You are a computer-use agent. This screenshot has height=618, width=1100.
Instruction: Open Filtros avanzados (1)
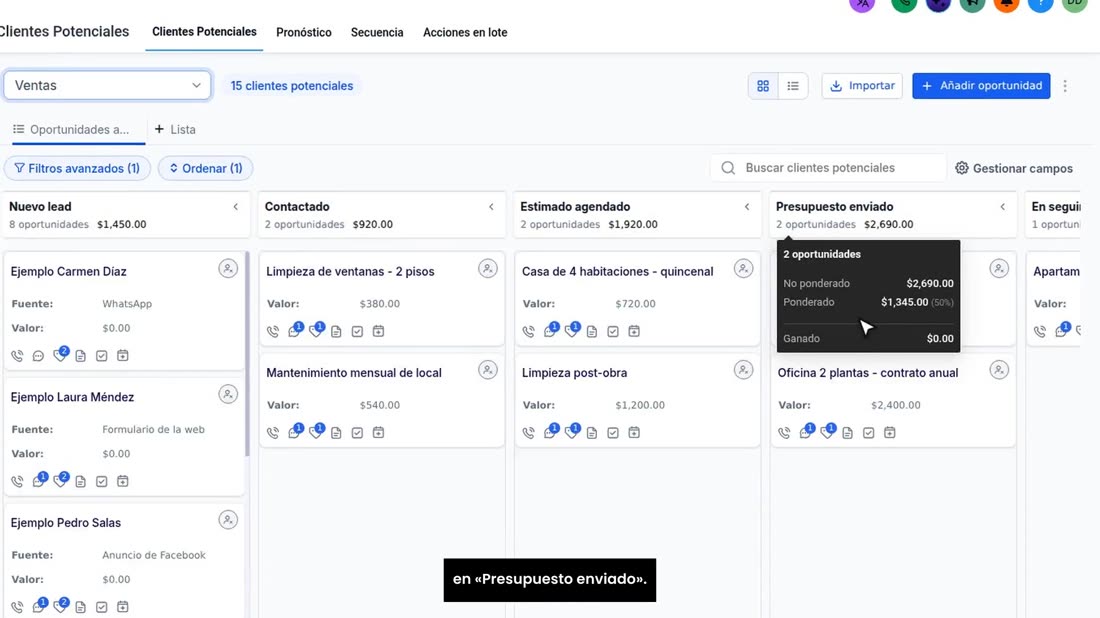(x=76, y=168)
